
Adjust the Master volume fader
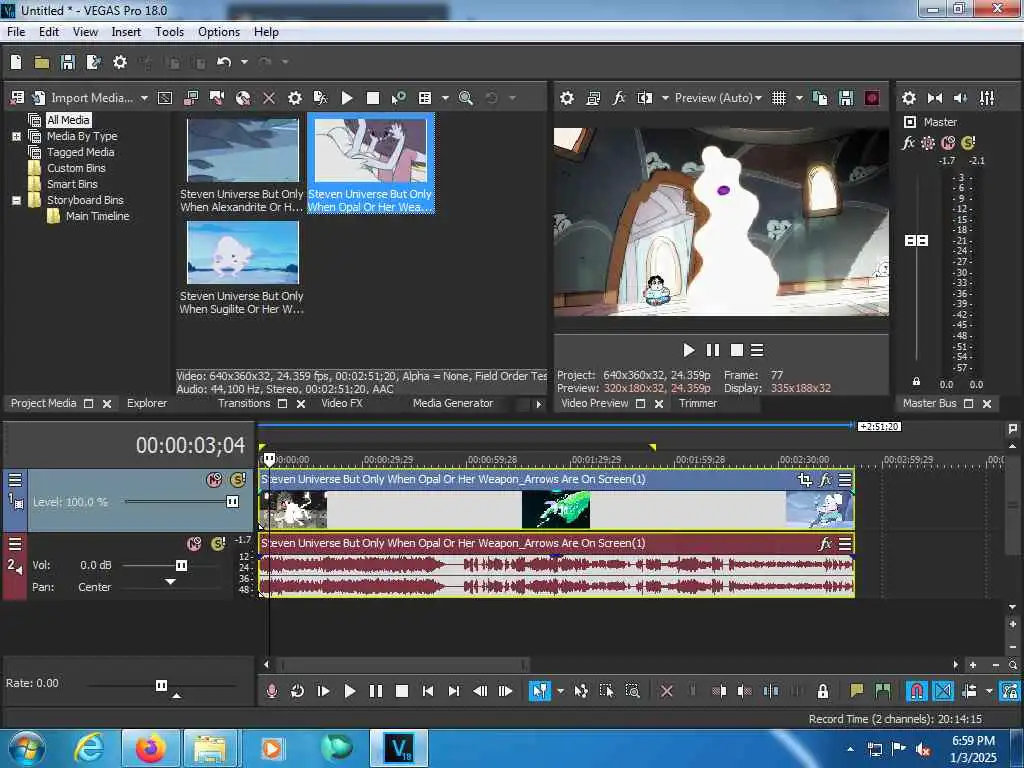pos(916,241)
